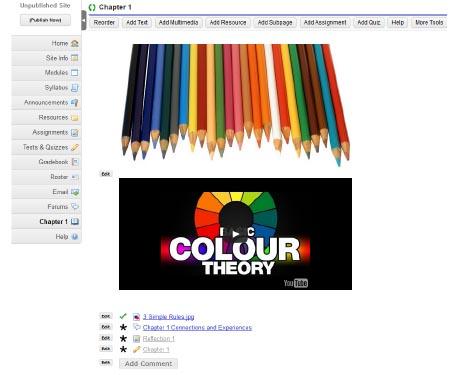
Task: Open the Chapter 1 sidebar menu item
Action: point(46,222)
